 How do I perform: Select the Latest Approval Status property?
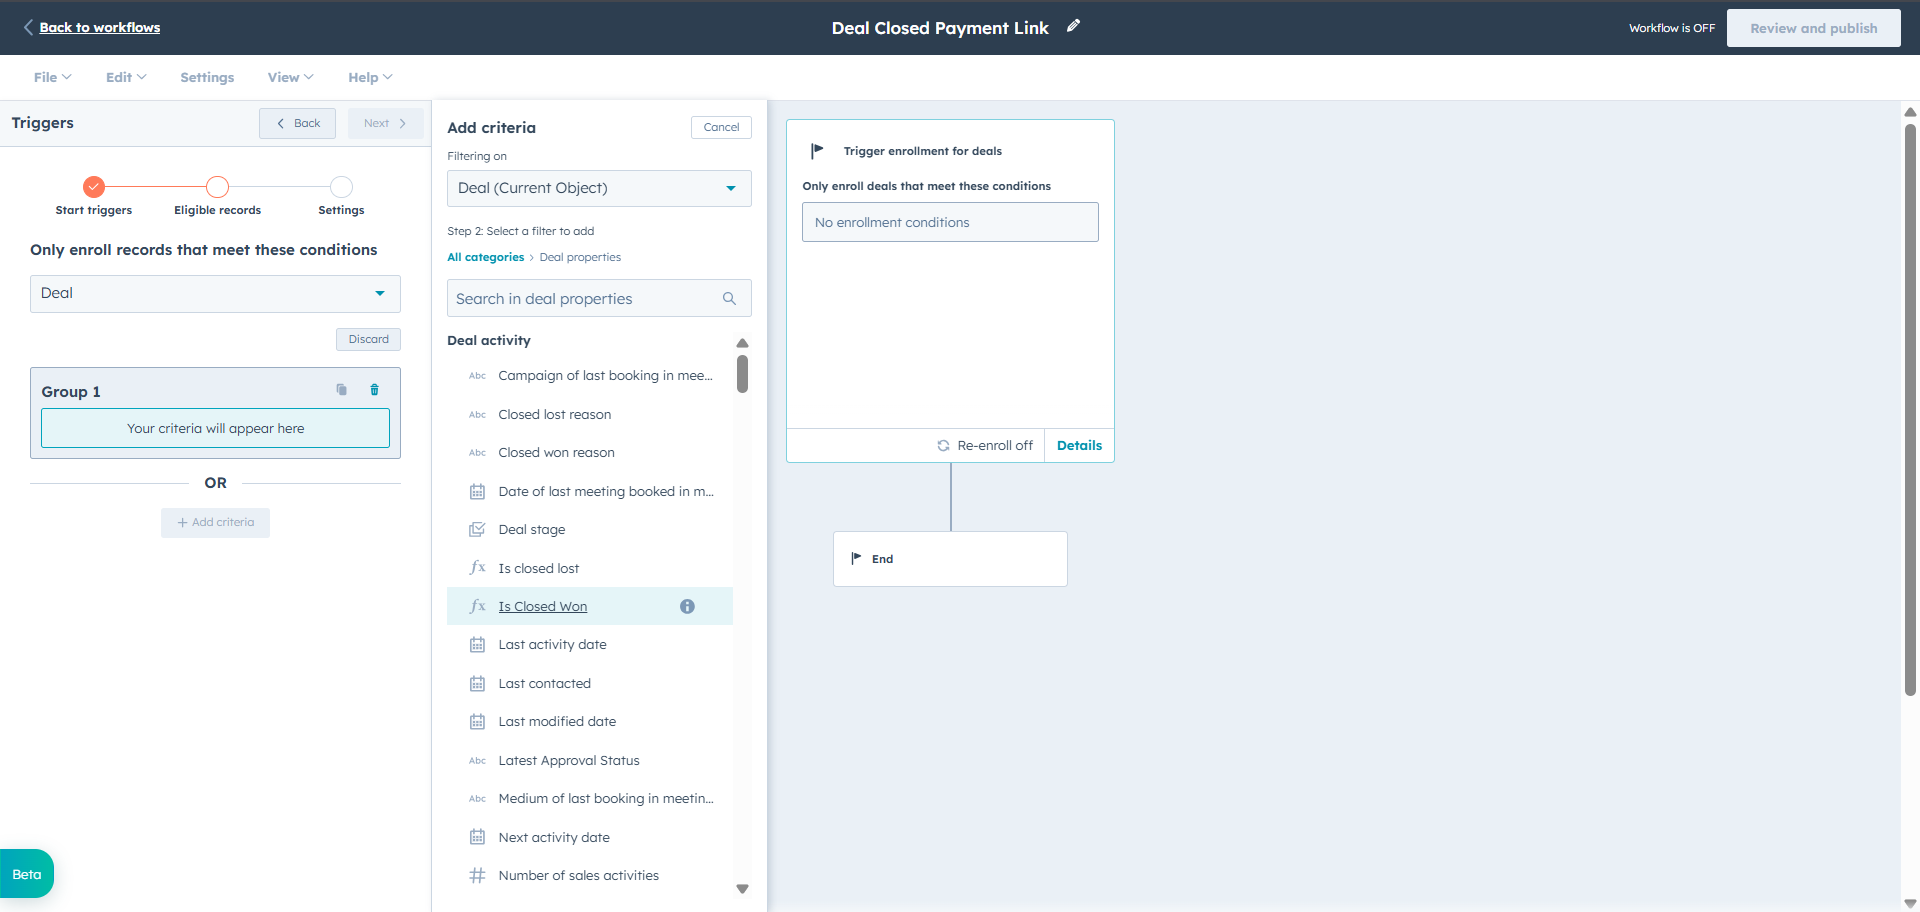tap(590, 761)
